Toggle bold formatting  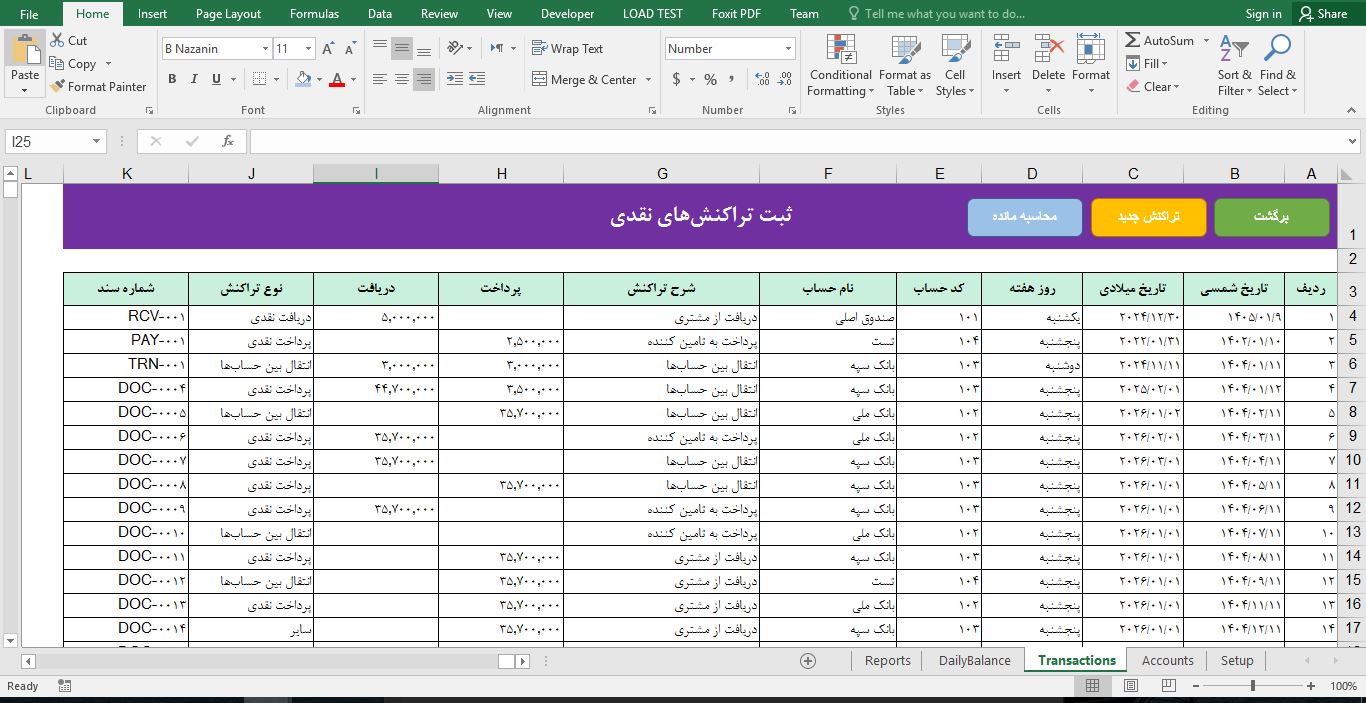pyautogui.click(x=171, y=78)
